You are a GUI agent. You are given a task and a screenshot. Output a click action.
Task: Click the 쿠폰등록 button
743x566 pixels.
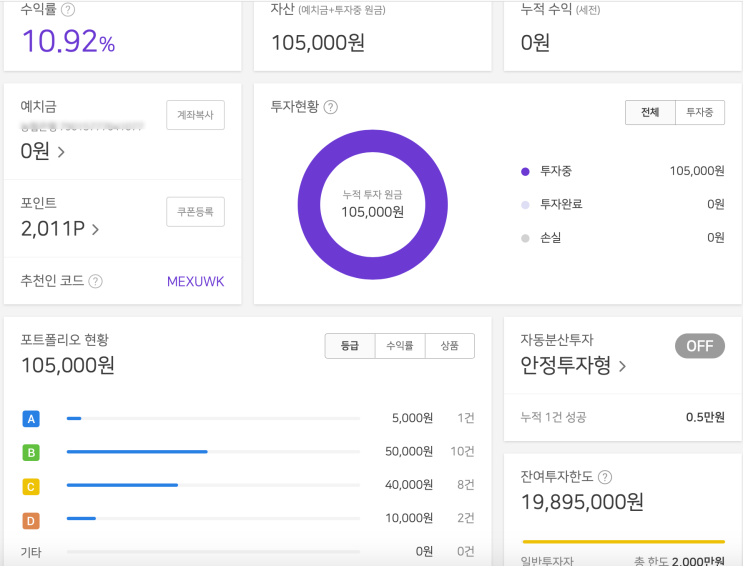point(195,212)
